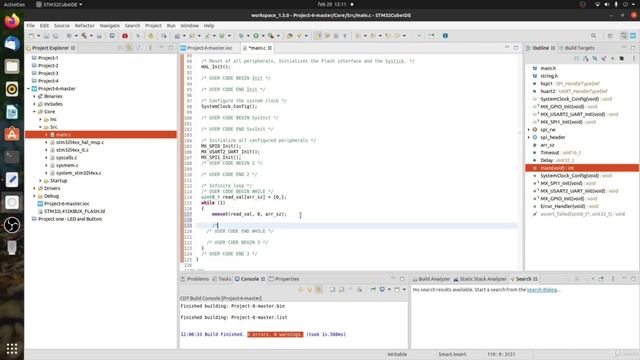Click the New file icon in toolbar
This screenshot has width=640, height=360.
tap(31, 36)
